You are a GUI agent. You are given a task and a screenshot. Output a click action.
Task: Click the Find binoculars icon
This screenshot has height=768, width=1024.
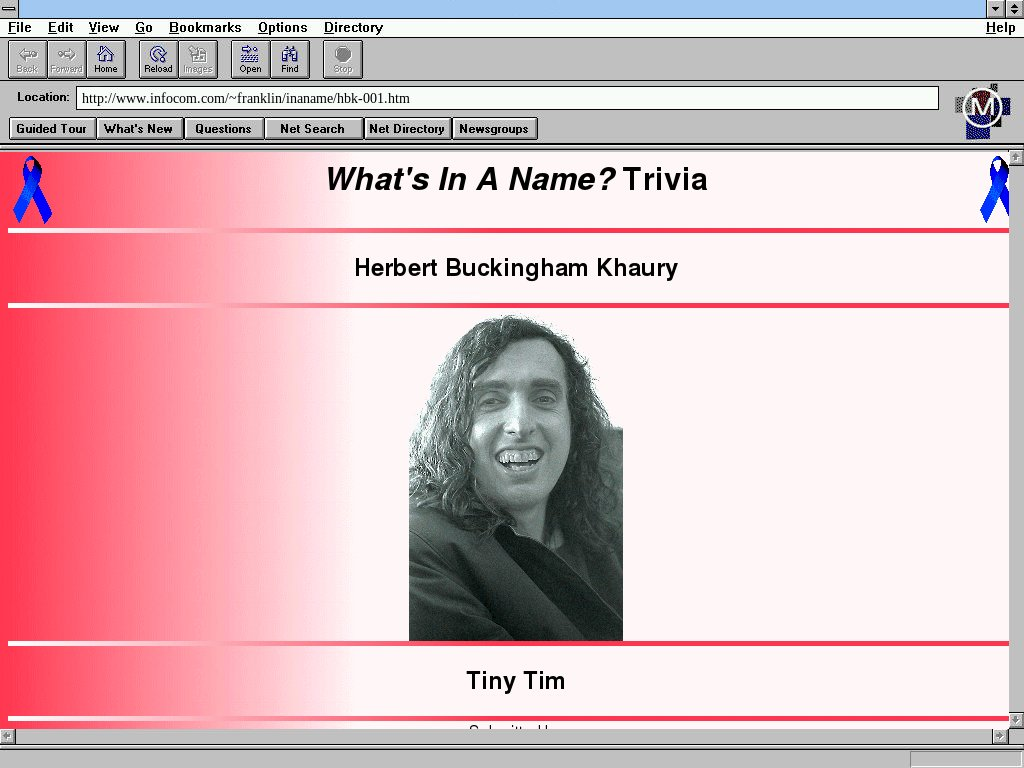pos(290,59)
